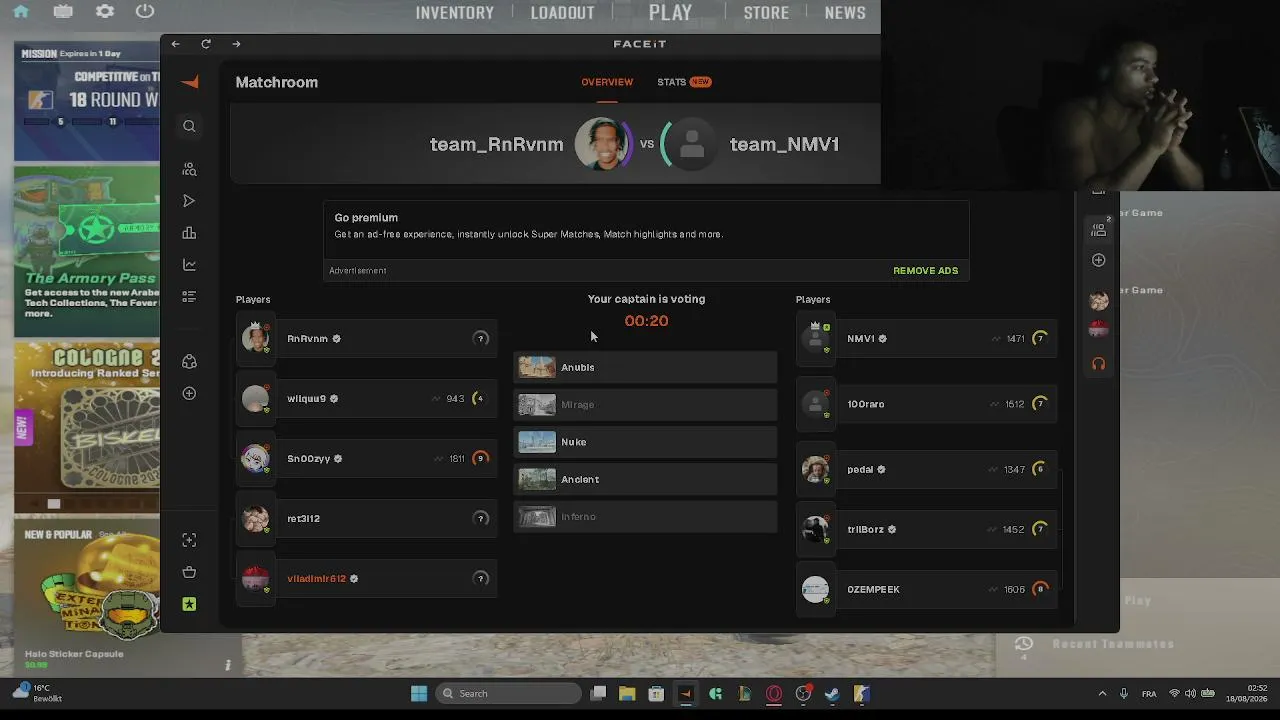
Task: Click team_RnRvnm captain avatar in header
Action: point(602,144)
